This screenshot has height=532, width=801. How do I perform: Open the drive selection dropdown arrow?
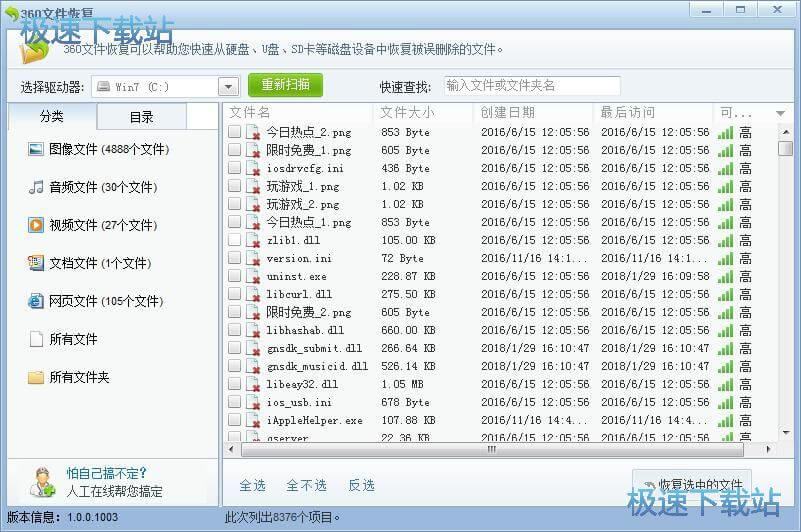[x=228, y=87]
